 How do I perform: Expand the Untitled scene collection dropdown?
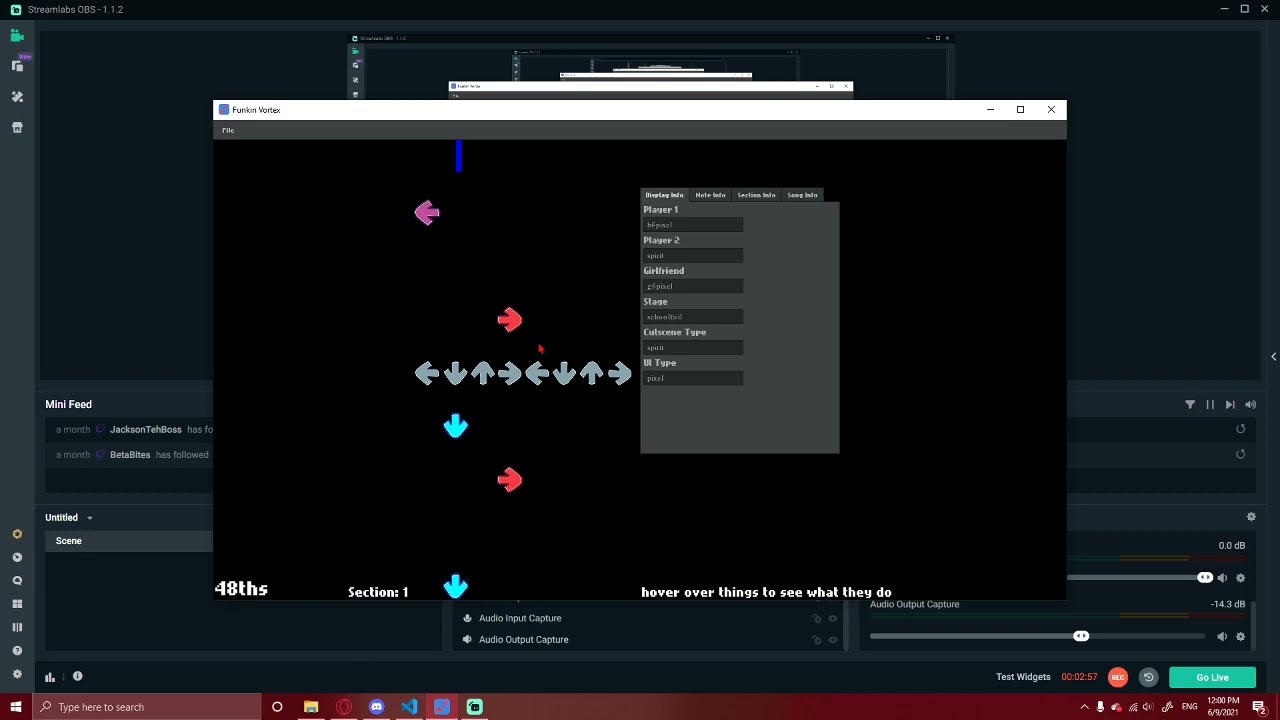click(x=89, y=518)
